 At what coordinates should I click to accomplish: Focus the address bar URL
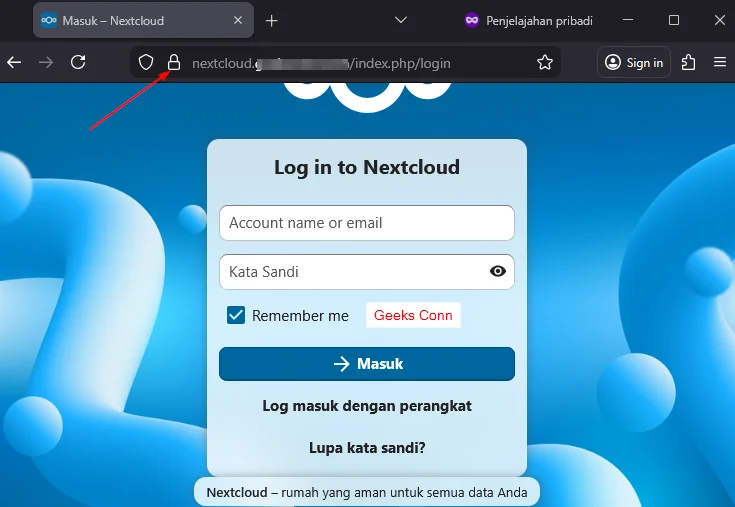(x=321, y=63)
